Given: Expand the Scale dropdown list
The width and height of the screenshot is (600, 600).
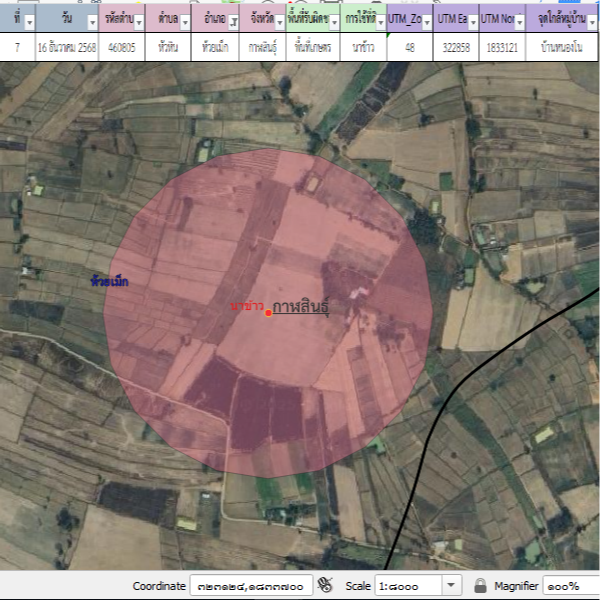Looking at the screenshot, I should point(451,585).
